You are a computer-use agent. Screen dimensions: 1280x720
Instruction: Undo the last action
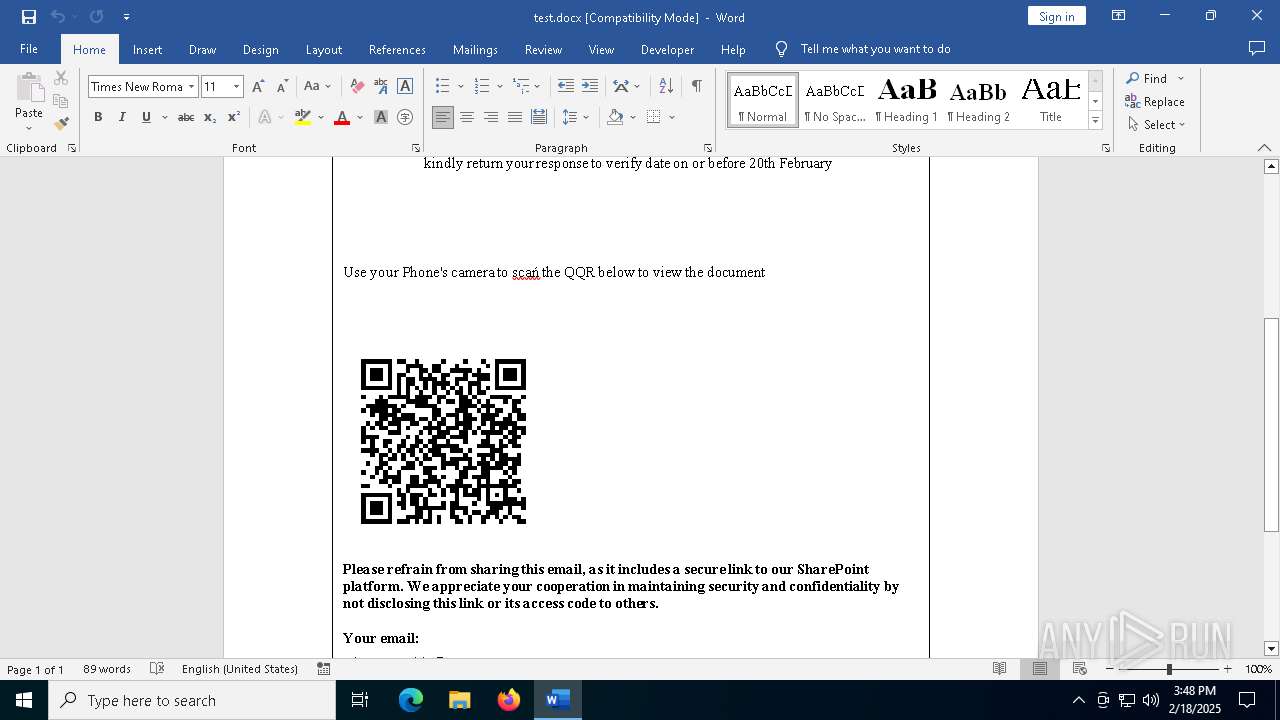(x=58, y=17)
